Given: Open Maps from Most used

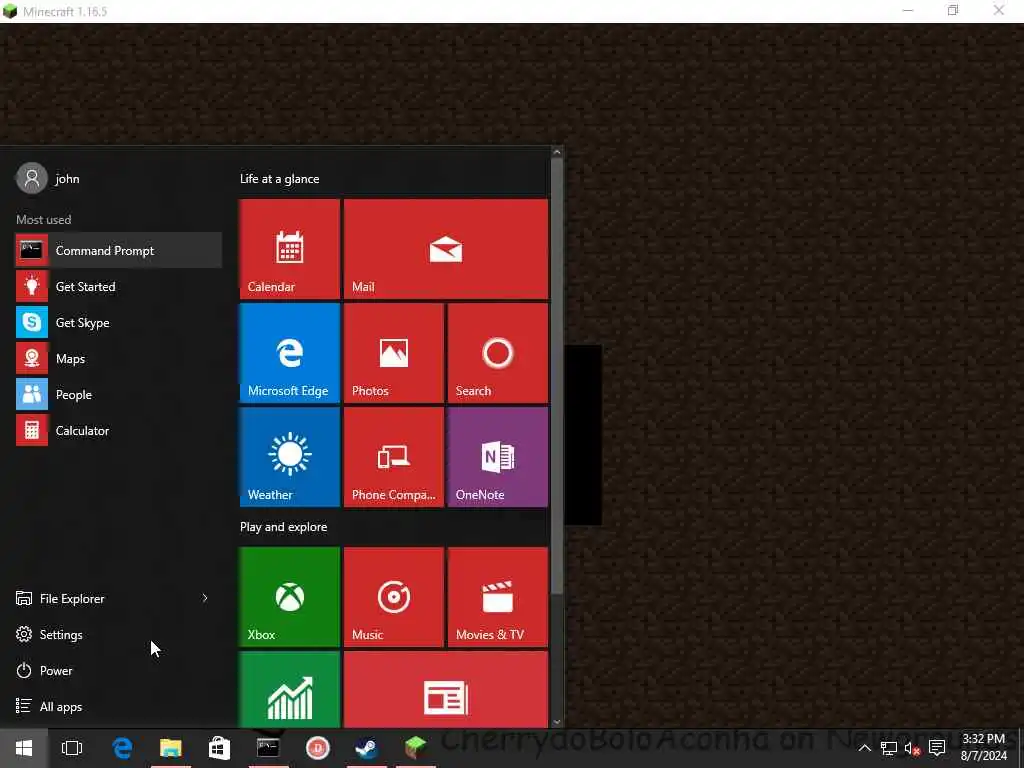Looking at the screenshot, I should click(118, 358).
